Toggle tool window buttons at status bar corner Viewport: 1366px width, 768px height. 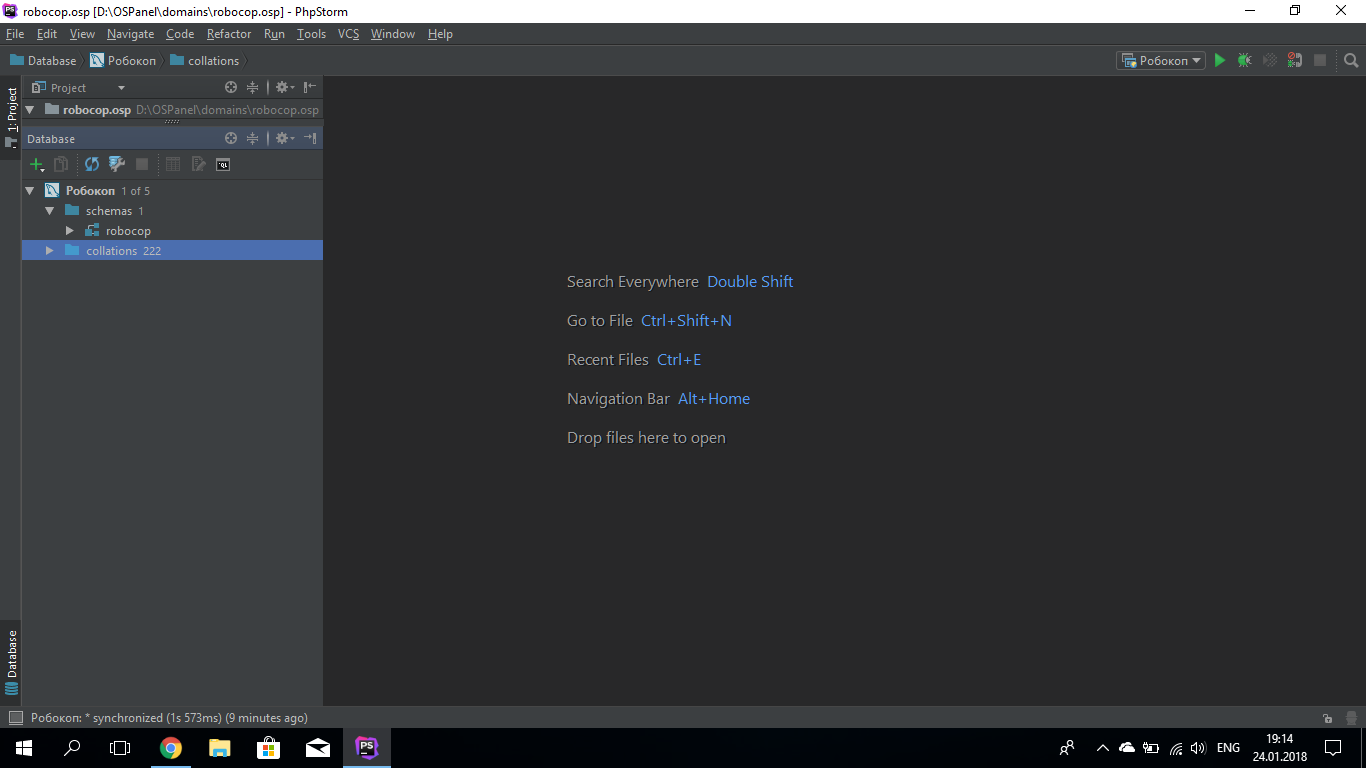tap(15, 718)
